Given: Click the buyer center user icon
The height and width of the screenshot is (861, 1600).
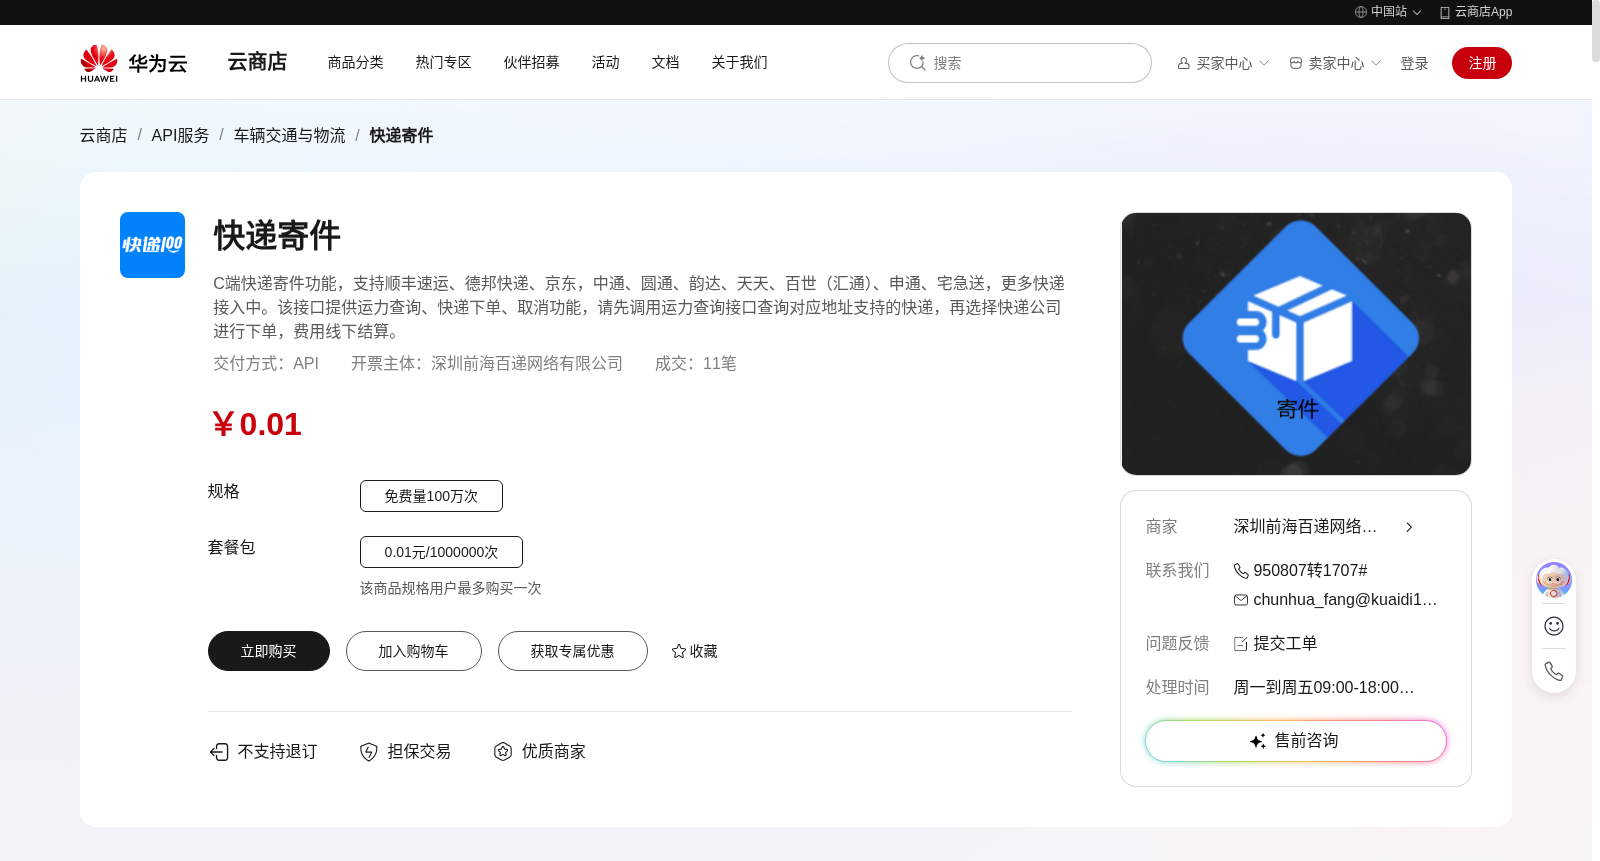Looking at the screenshot, I should (1184, 63).
